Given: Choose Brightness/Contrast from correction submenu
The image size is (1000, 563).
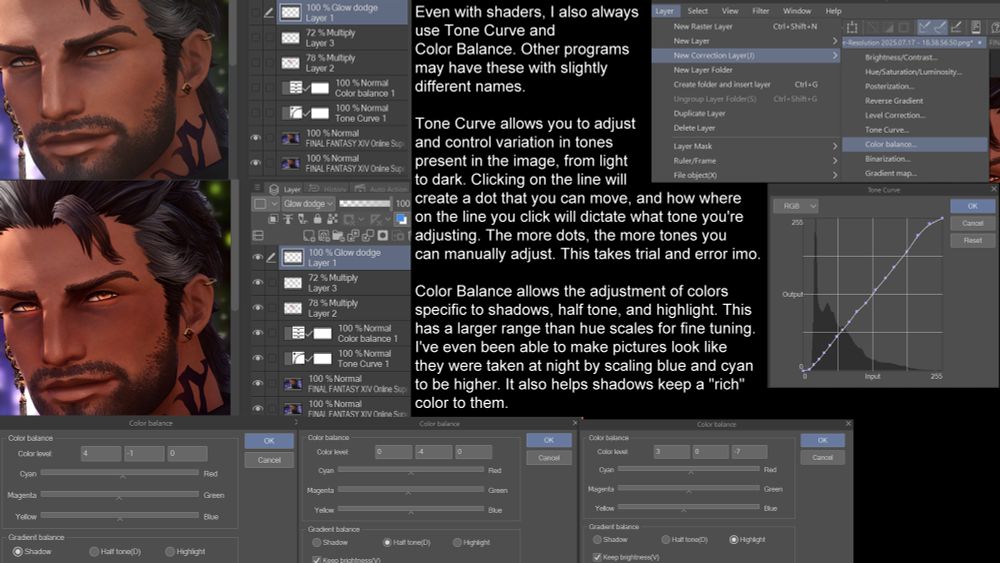Looking at the screenshot, I should (901, 57).
